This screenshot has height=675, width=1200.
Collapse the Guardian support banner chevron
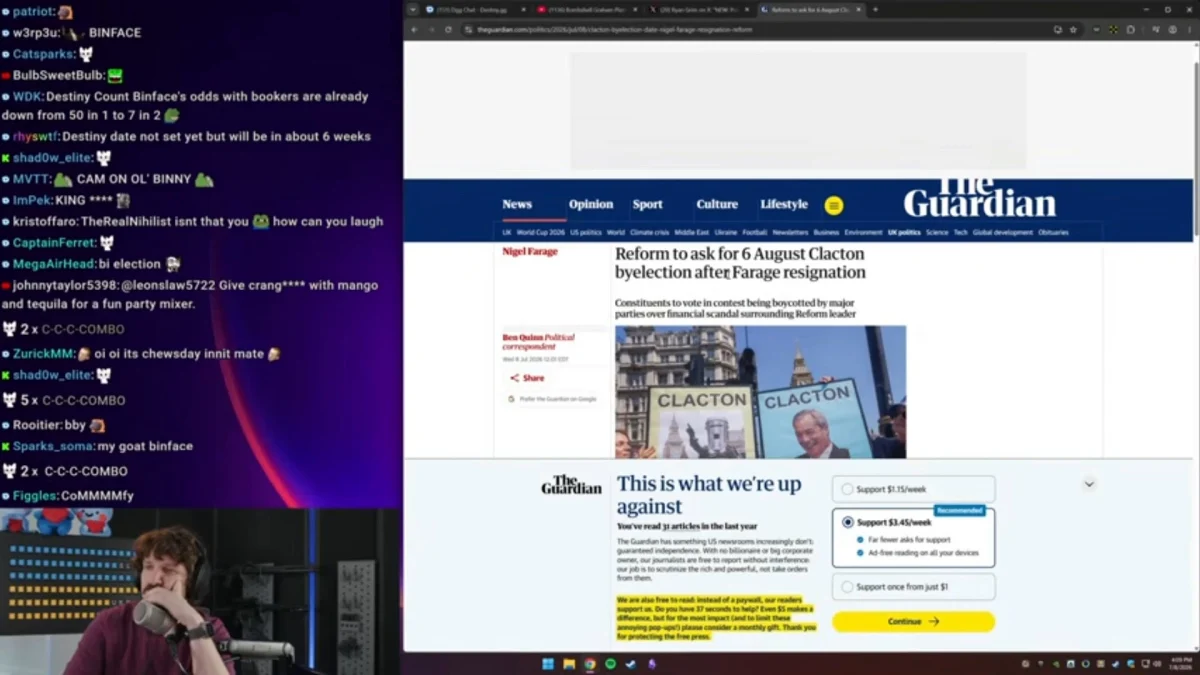[1089, 484]
